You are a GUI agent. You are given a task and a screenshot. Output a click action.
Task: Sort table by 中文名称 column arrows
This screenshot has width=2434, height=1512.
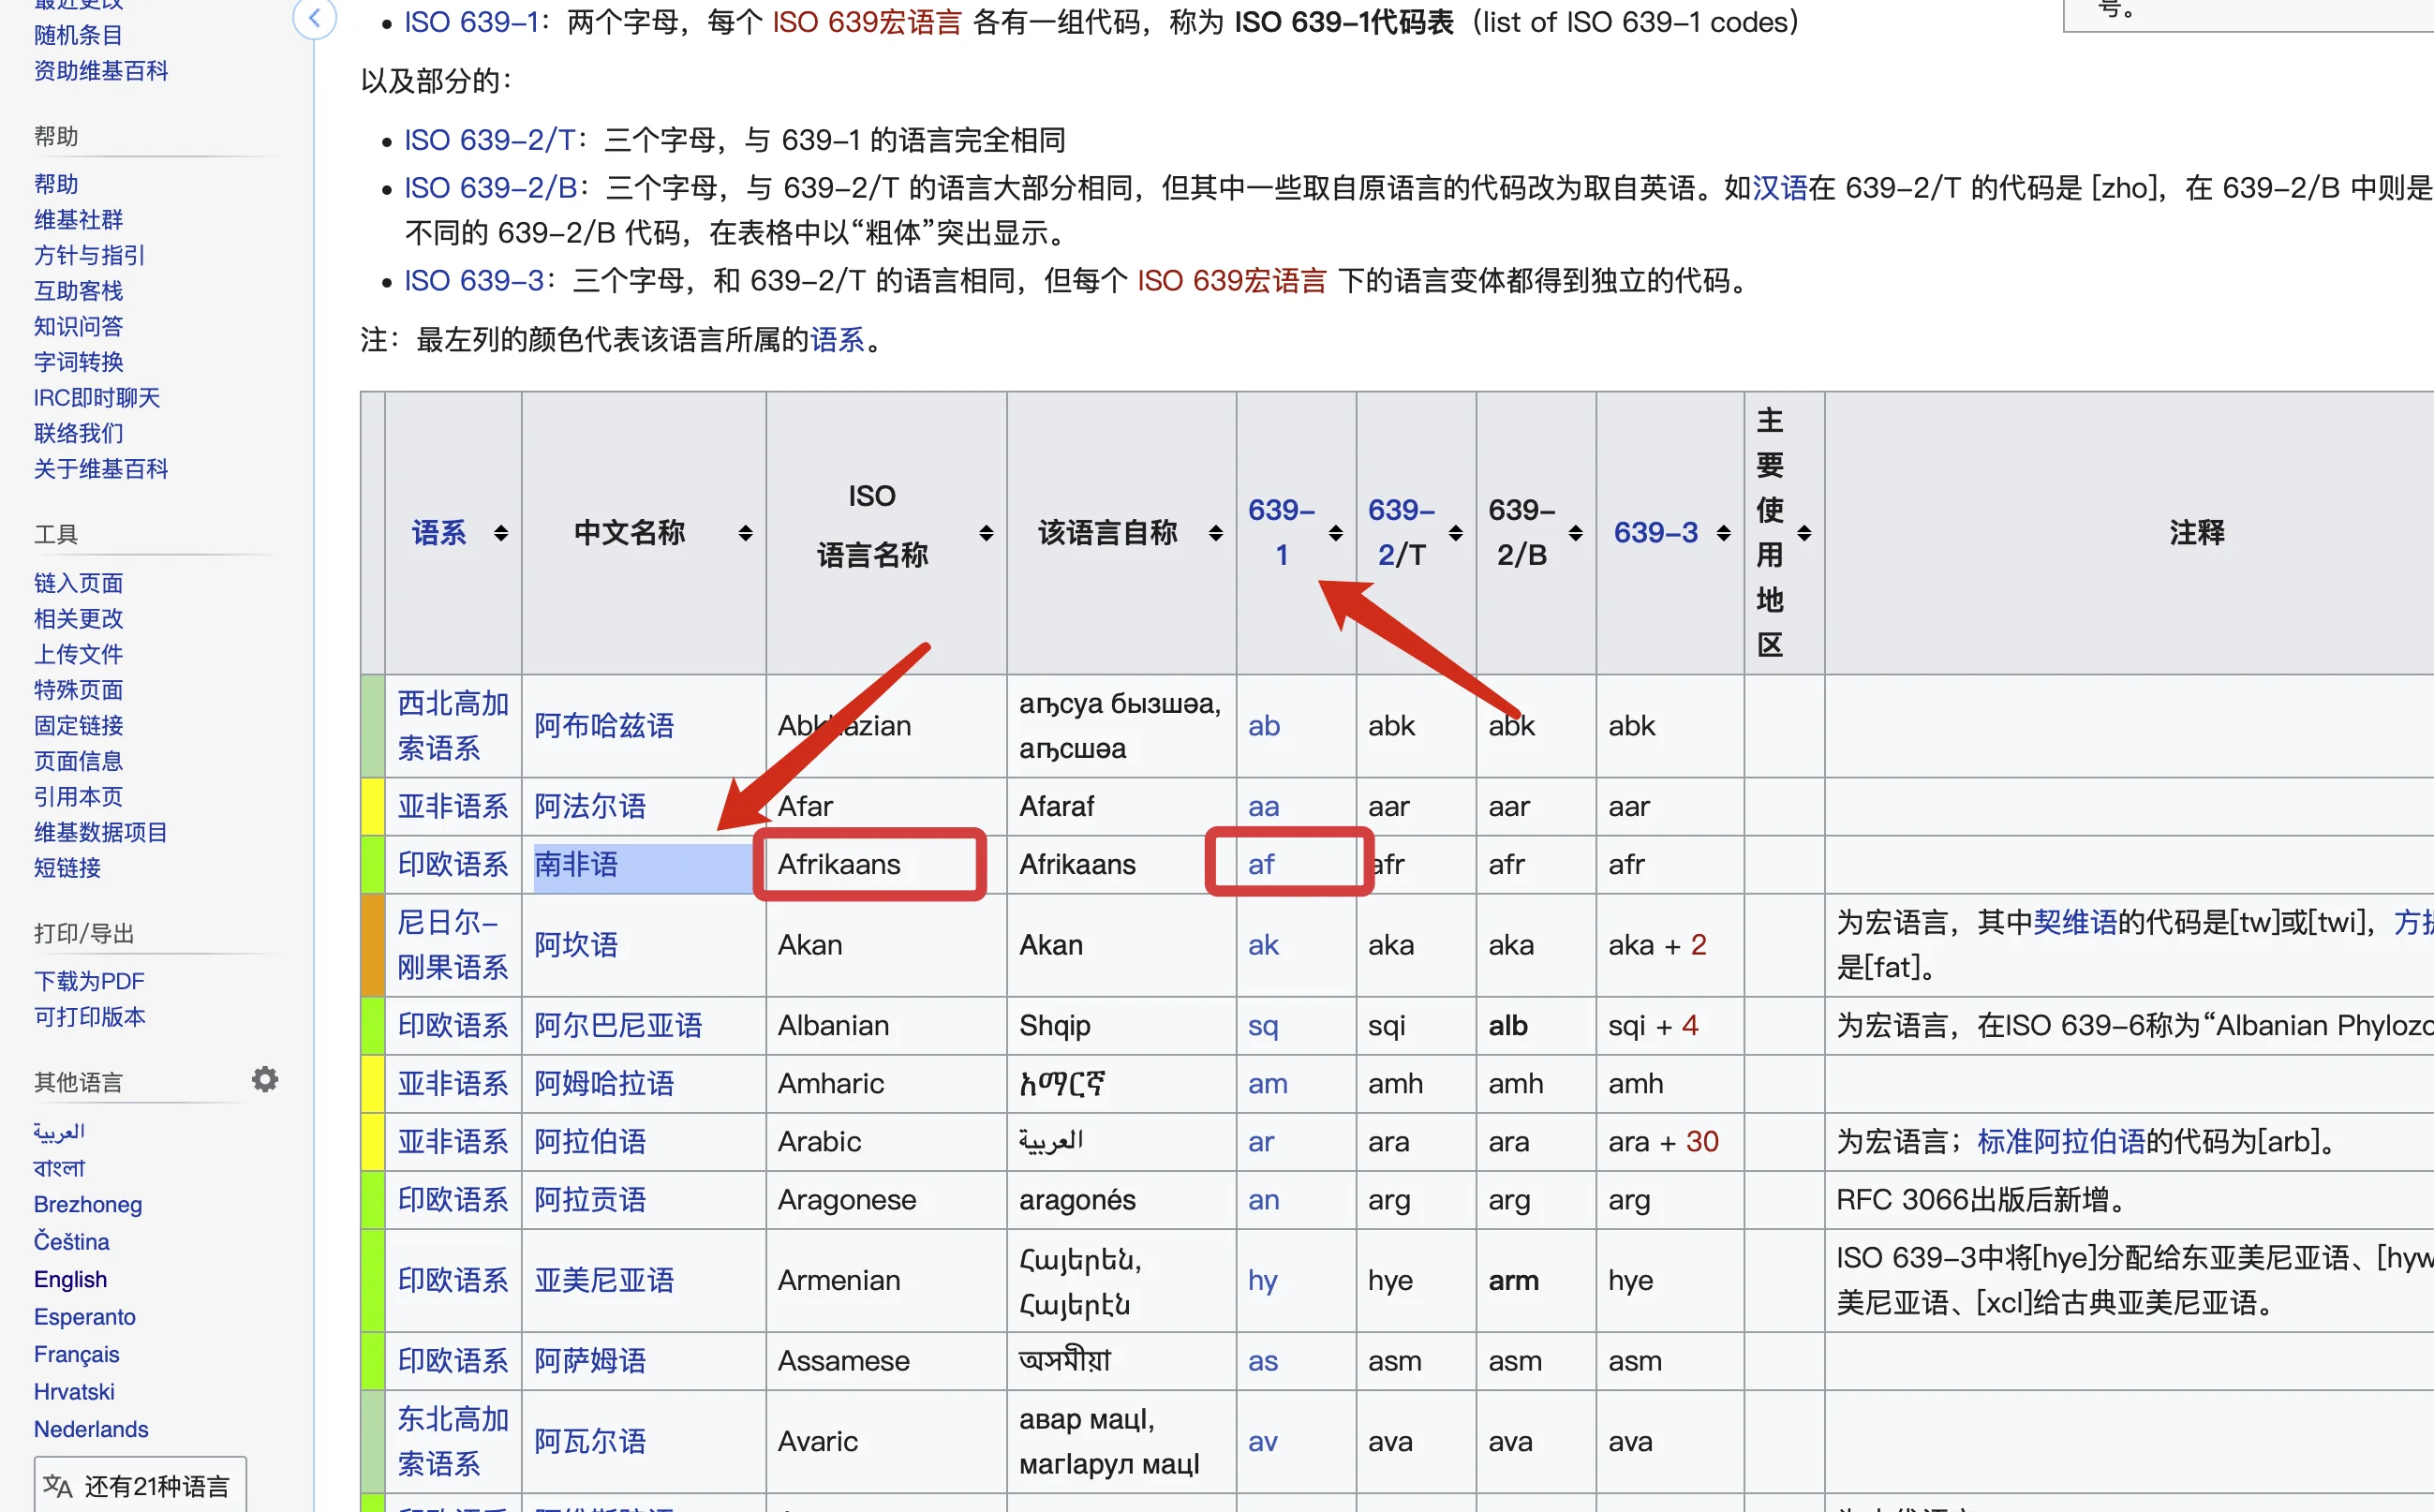click(745, 533)
